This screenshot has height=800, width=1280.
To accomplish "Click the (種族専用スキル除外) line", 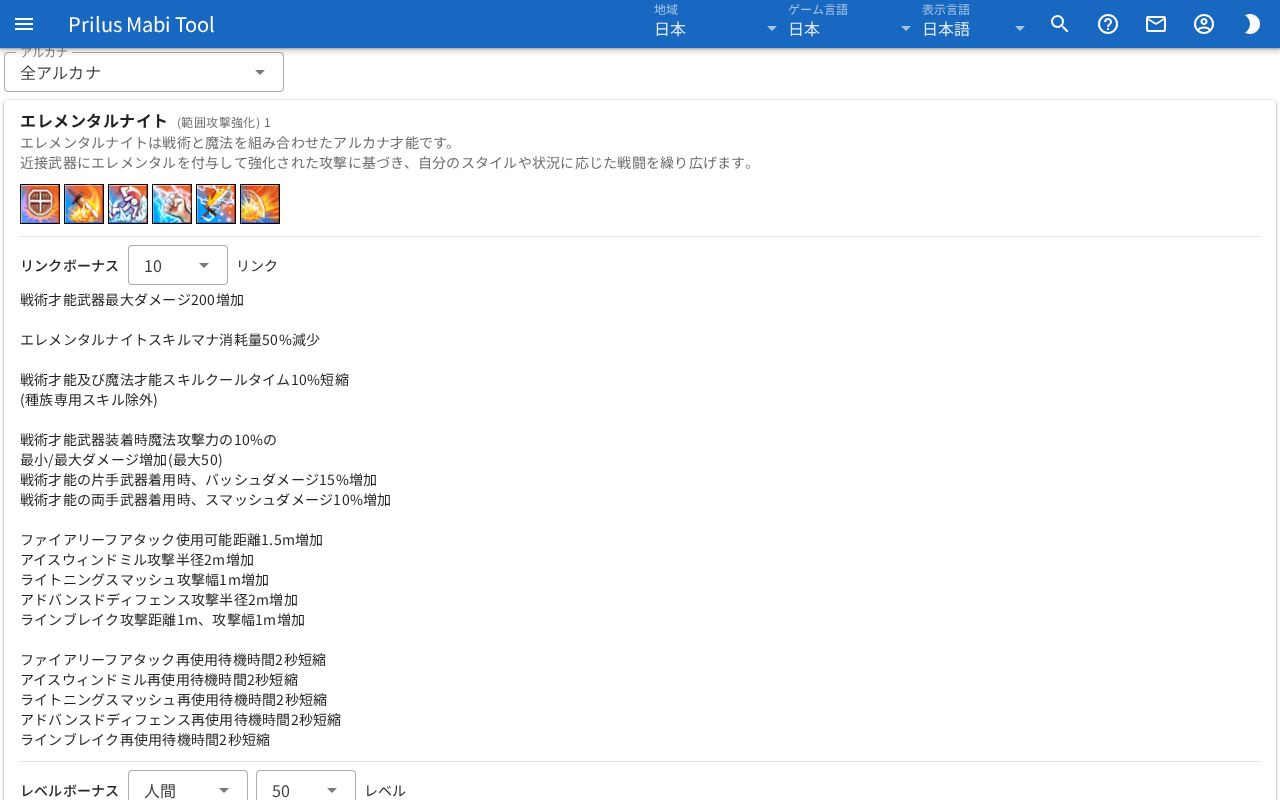I will [x=89, y=400].
